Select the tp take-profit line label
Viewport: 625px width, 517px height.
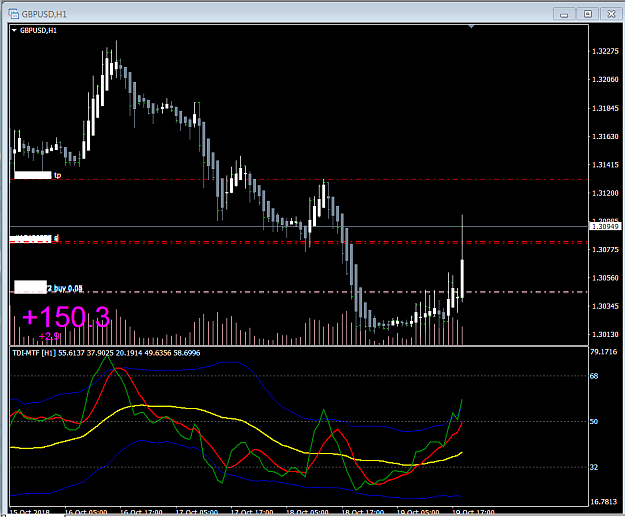pos(57,175)
